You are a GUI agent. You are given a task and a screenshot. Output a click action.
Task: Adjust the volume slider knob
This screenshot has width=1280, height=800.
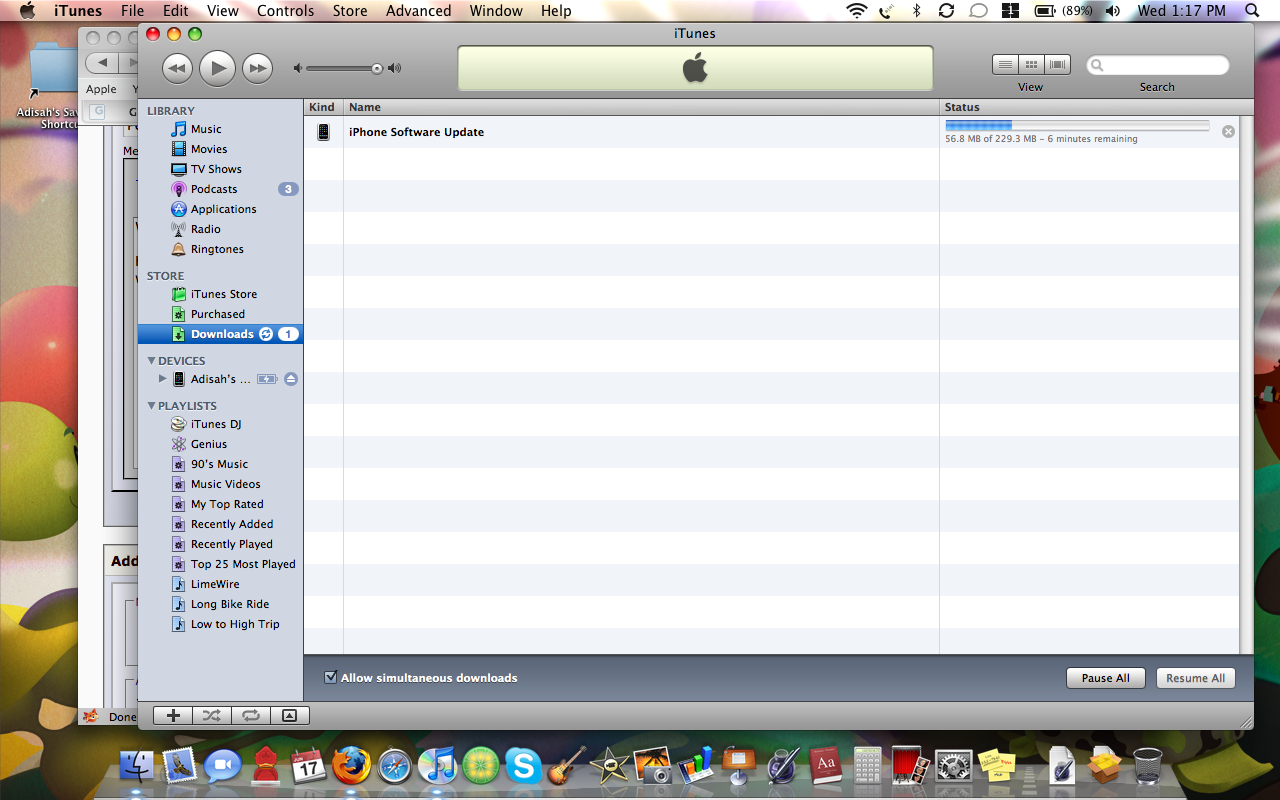coord(377,68)
